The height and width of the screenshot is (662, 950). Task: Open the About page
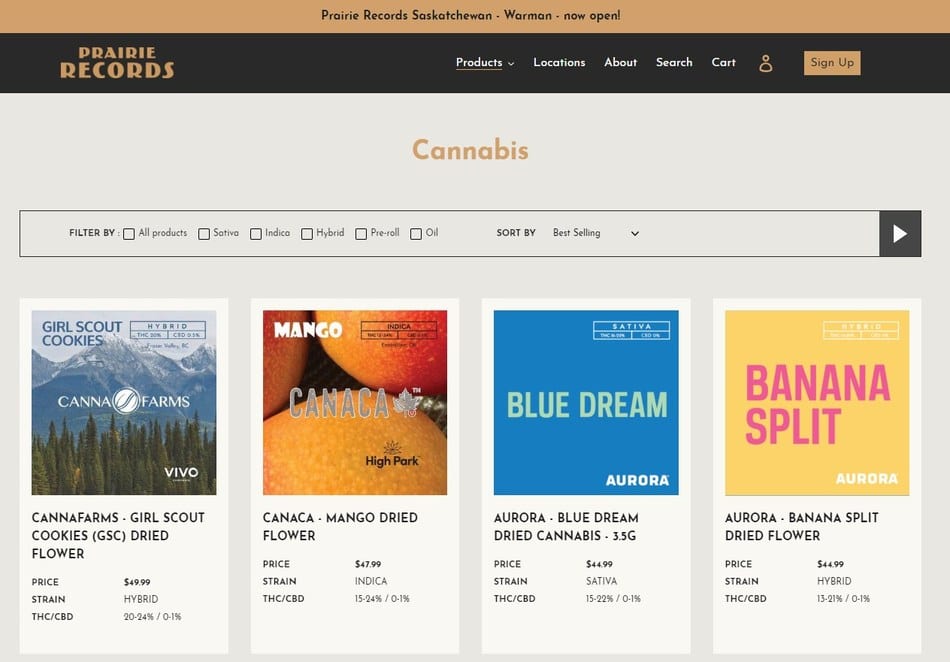tap(620, 62)
